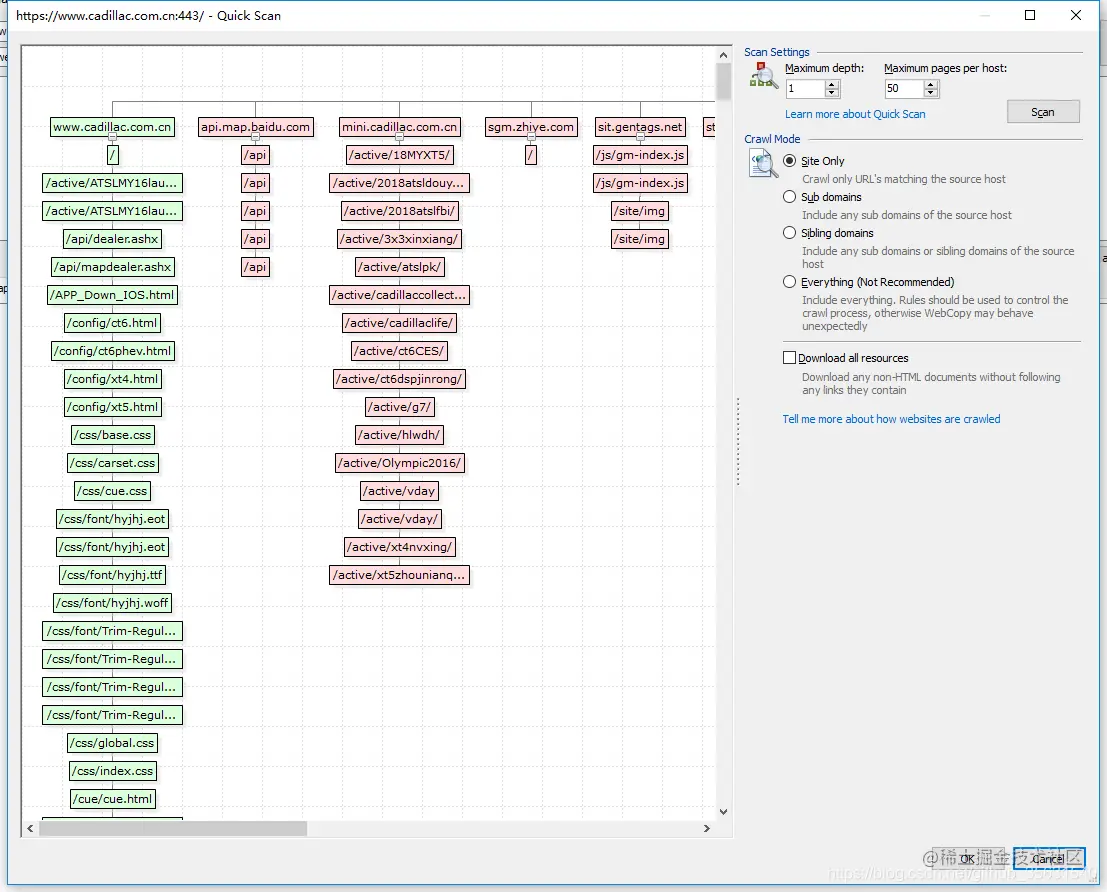Close the Quick Scan window

click(x=1076, y=15)
